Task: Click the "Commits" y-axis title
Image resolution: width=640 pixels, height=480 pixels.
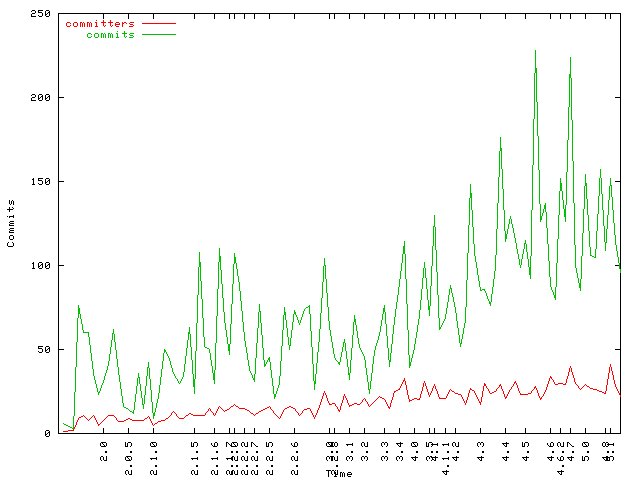Action: click(11, 223)
